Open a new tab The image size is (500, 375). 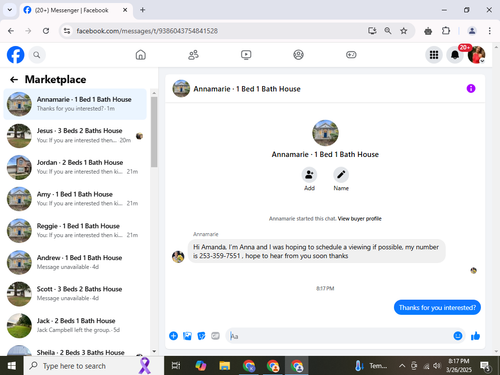click(x=143, y=10)
